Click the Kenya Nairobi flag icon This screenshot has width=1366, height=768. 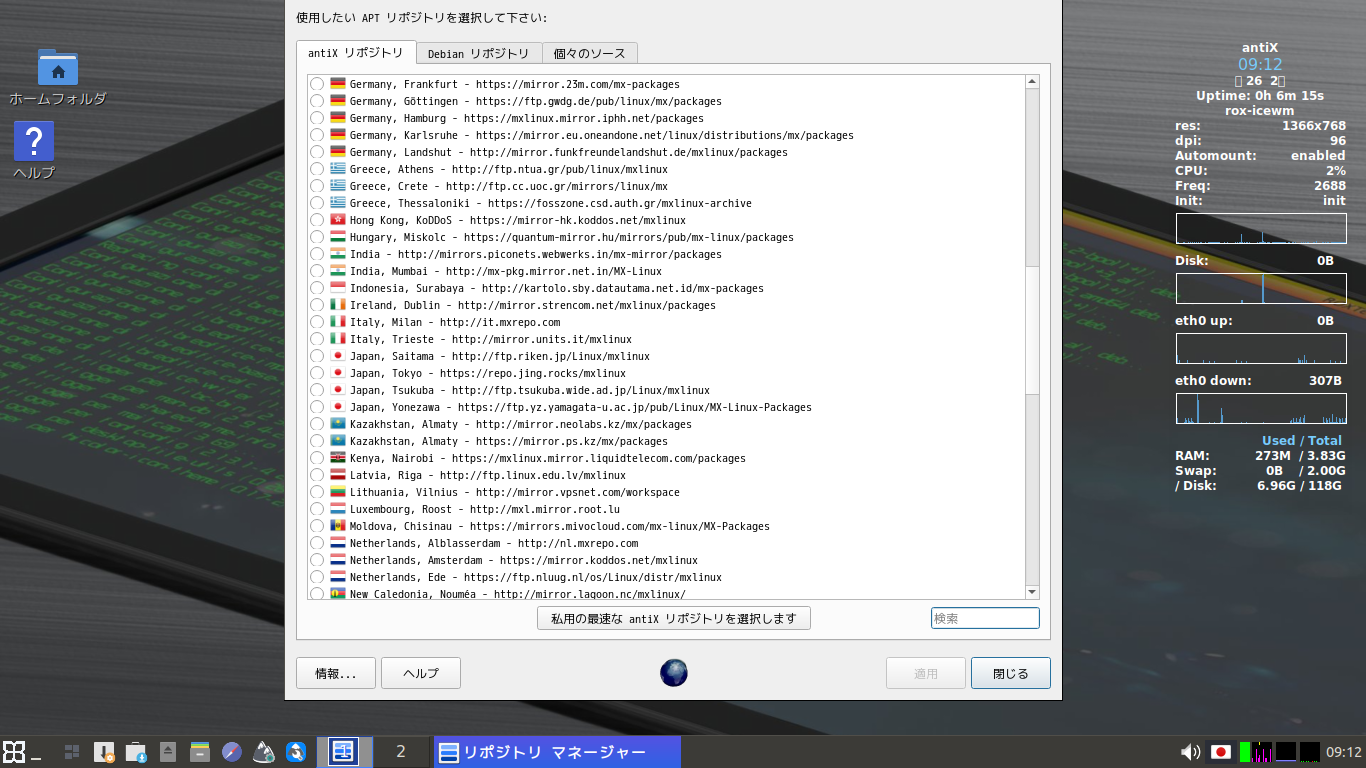pos(338,458)
